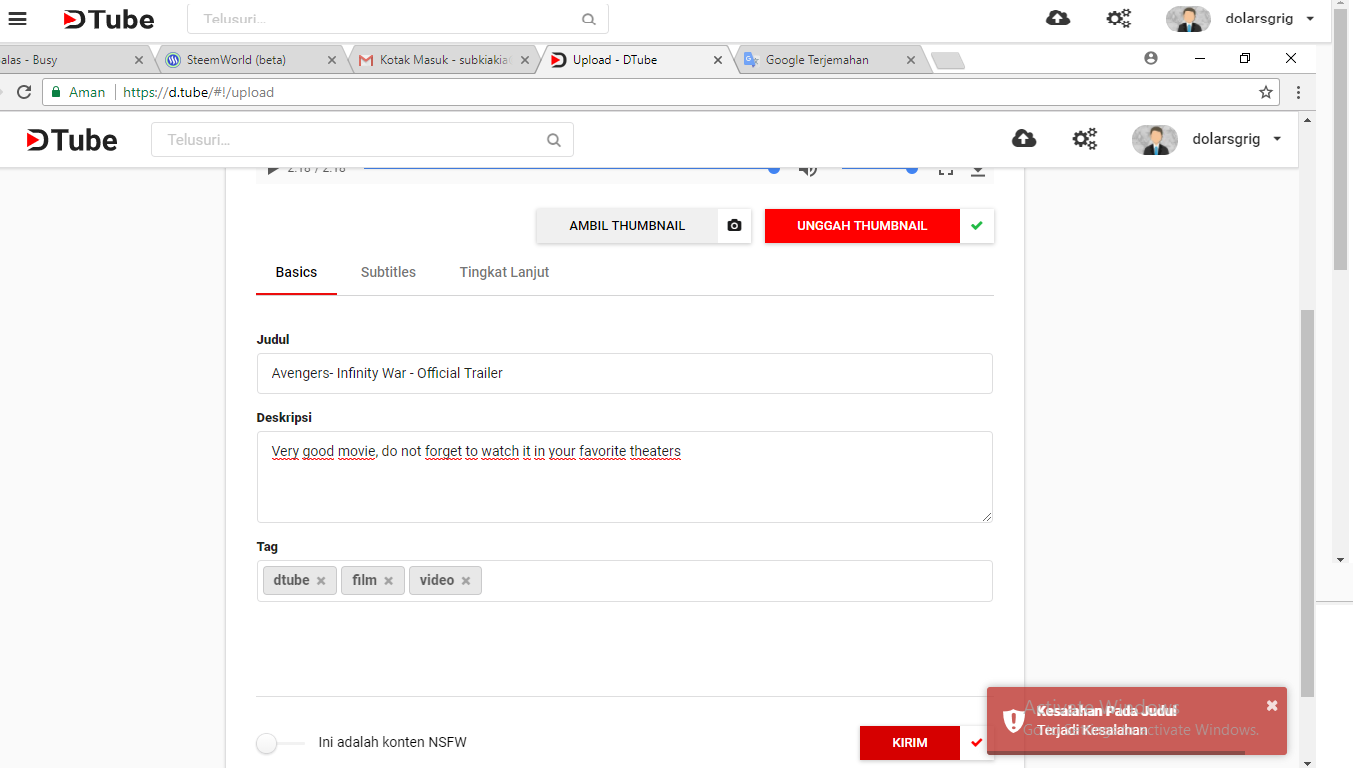The width and height of the screenshot is (1366, 768).
Task: Bookmark the page with the star icon
Action: pos(1266,92)
